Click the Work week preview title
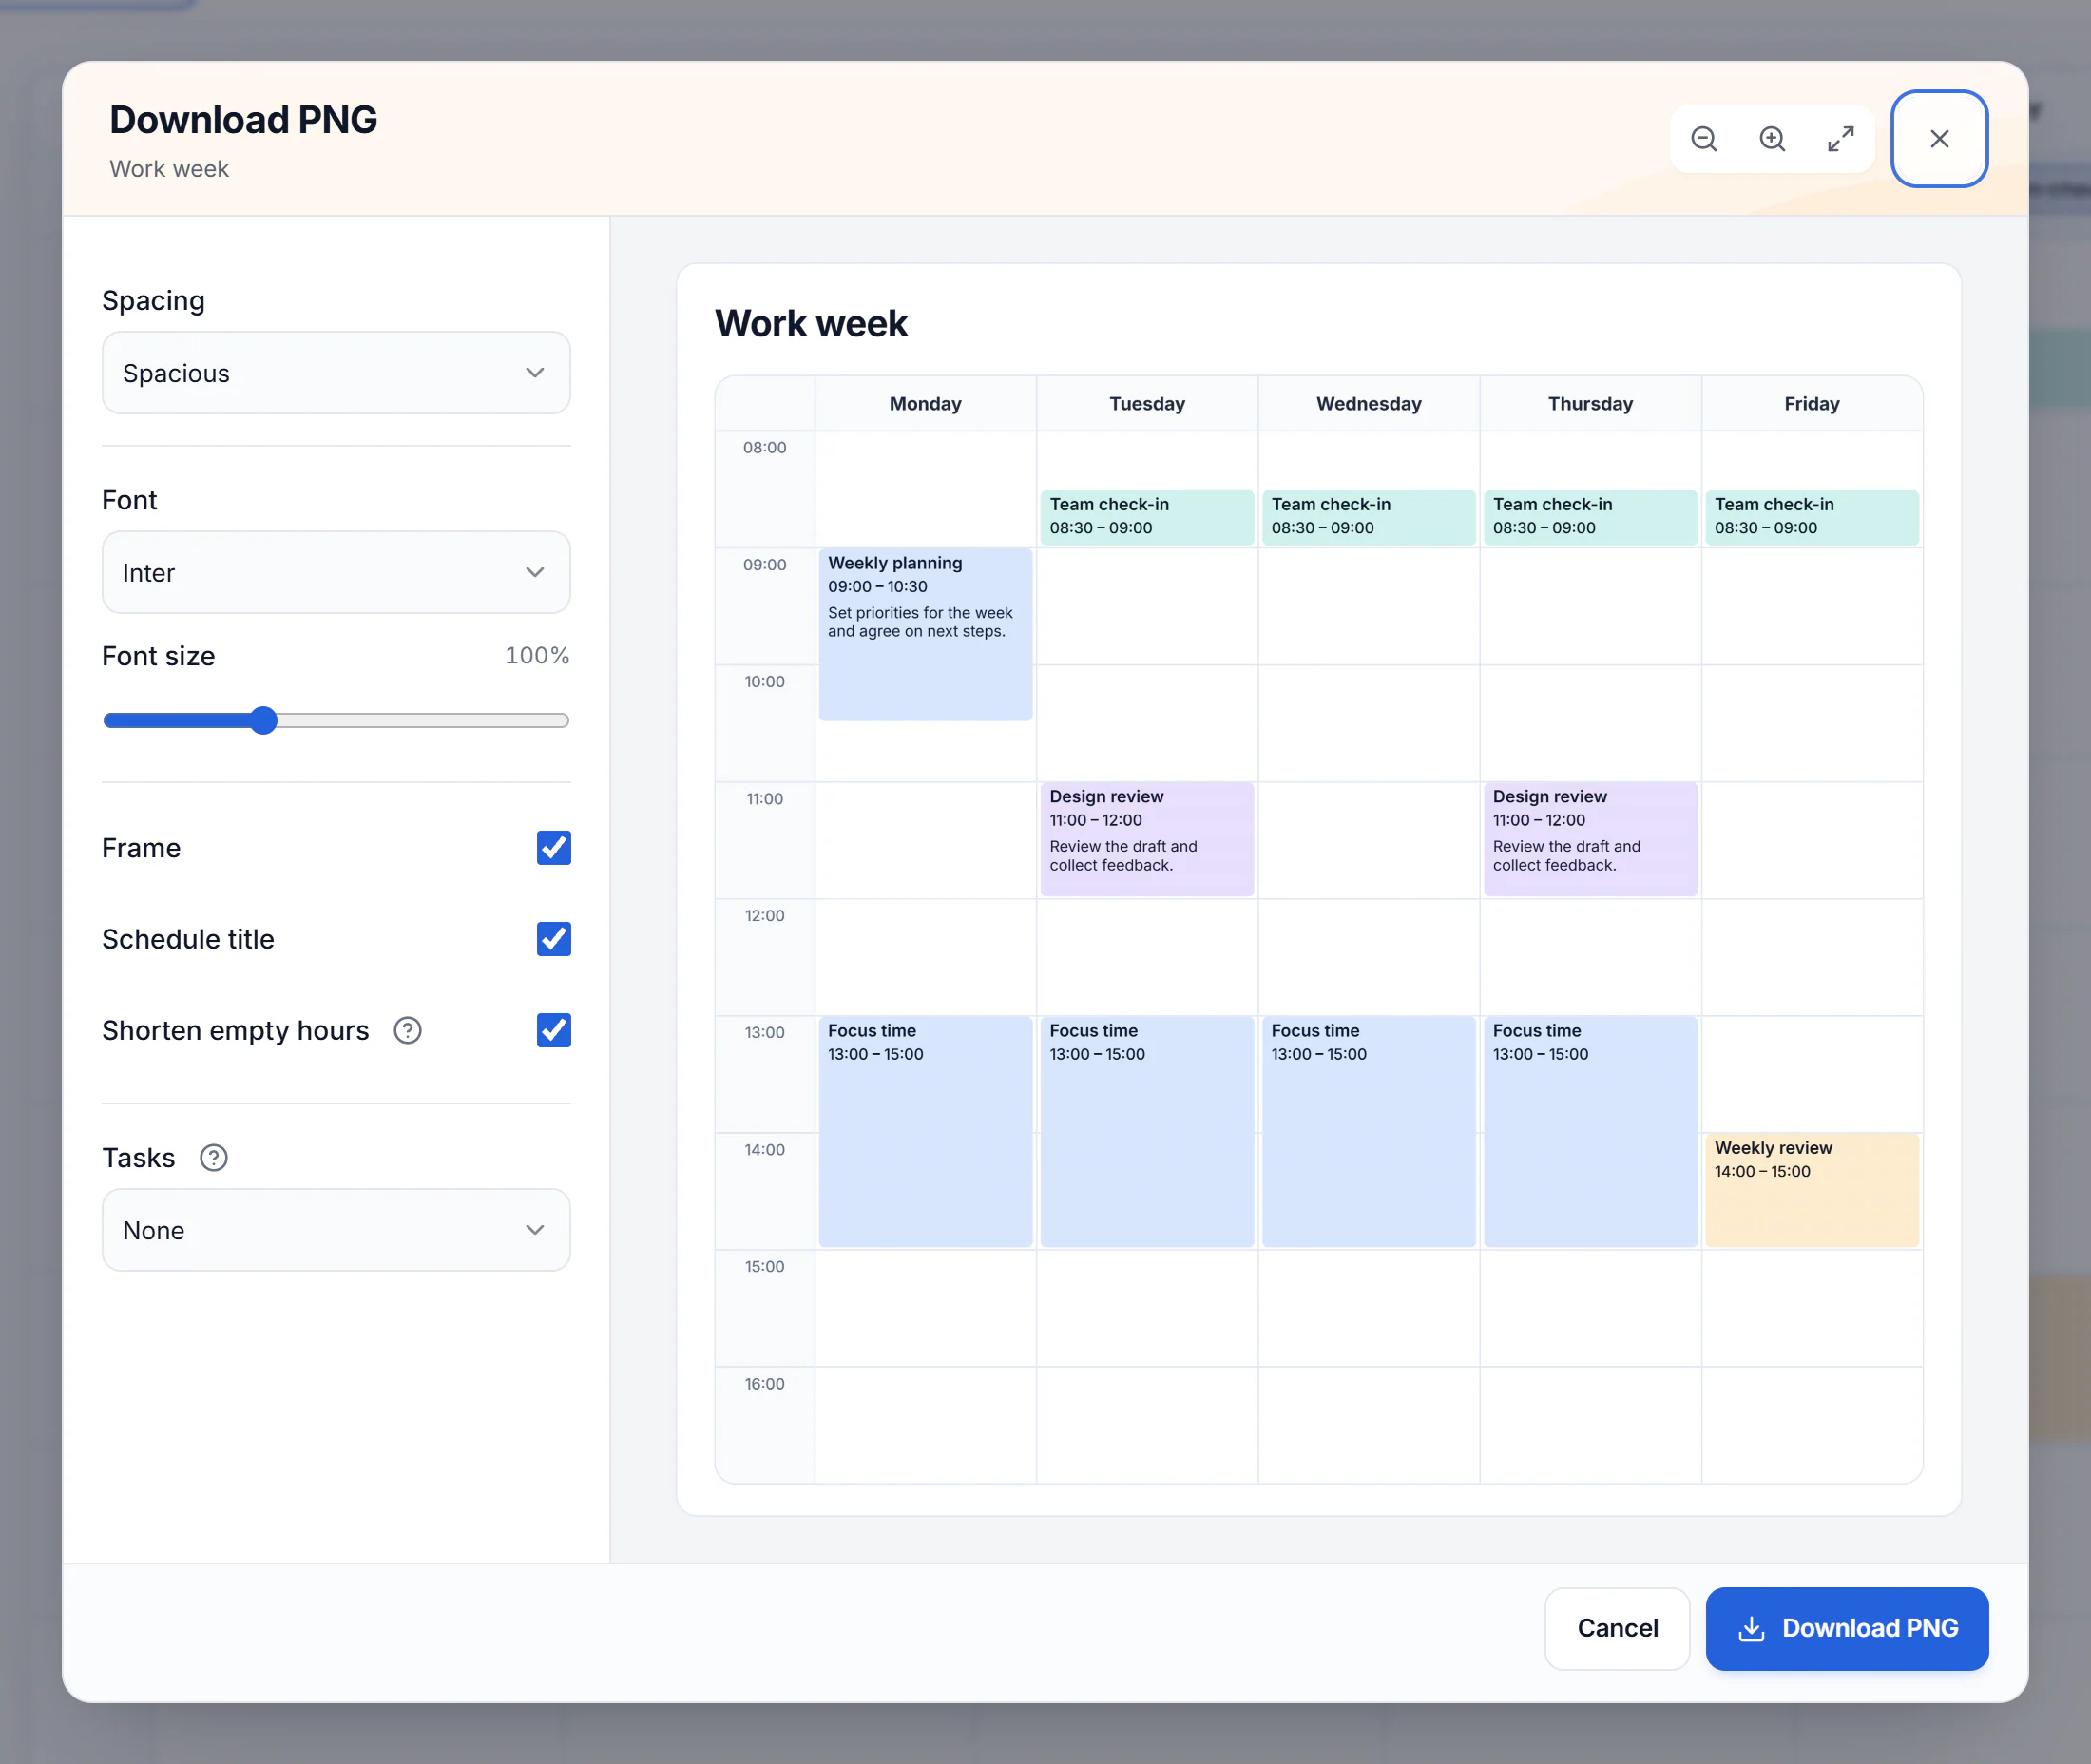2091x1764 pixels. 811,323
